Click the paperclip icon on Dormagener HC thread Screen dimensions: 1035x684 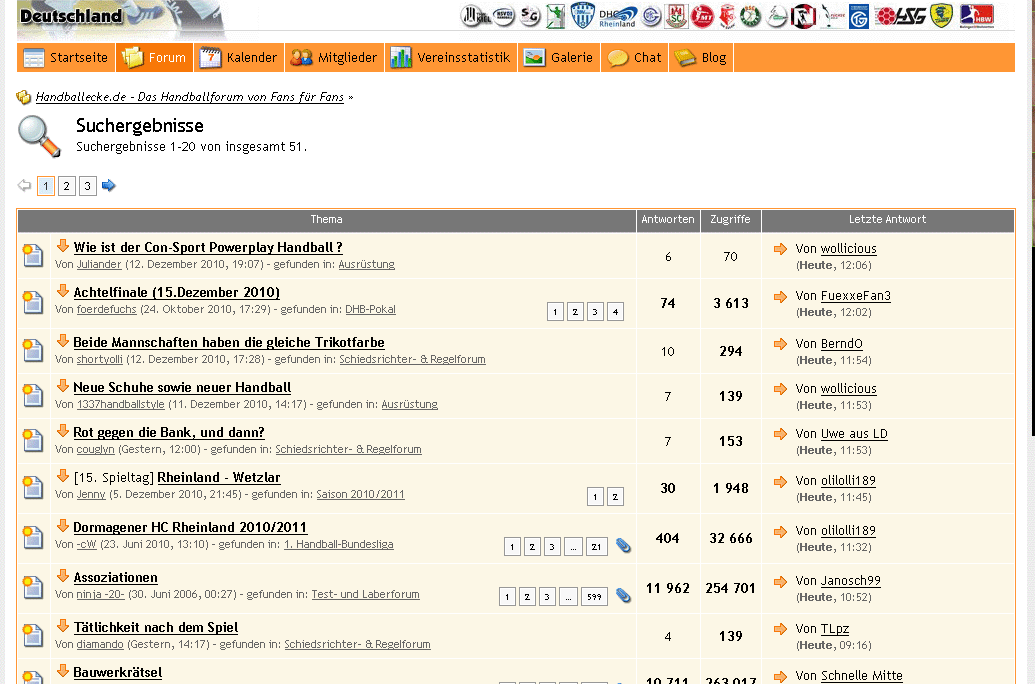click(x=623, y=546)
